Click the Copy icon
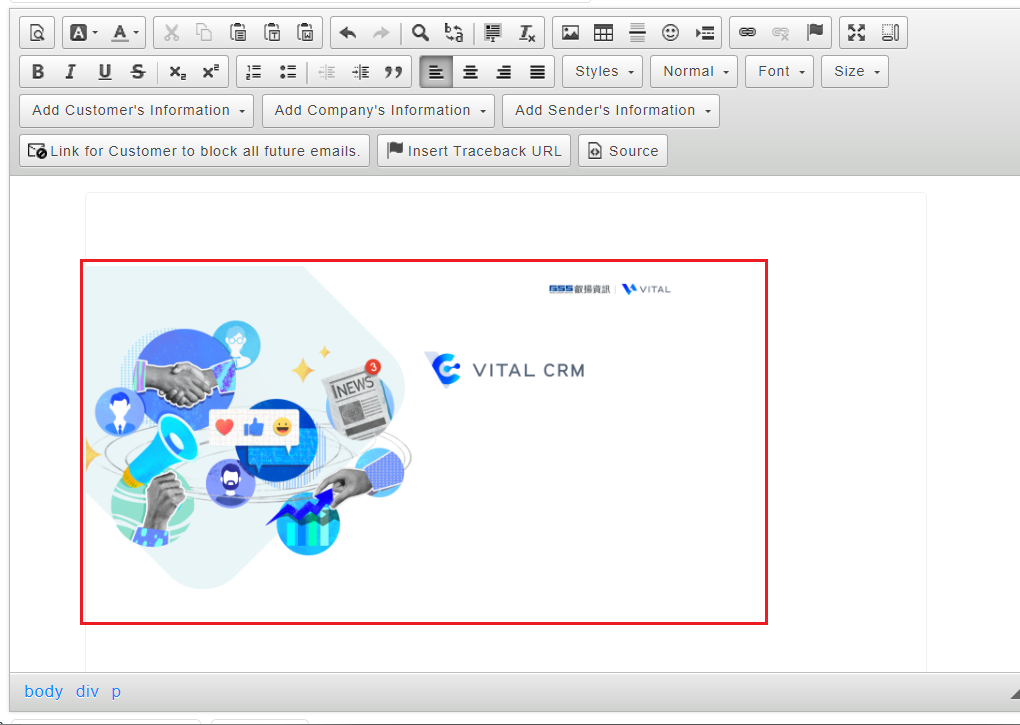Screen dimensions: 1020x725 coord(205,33)
